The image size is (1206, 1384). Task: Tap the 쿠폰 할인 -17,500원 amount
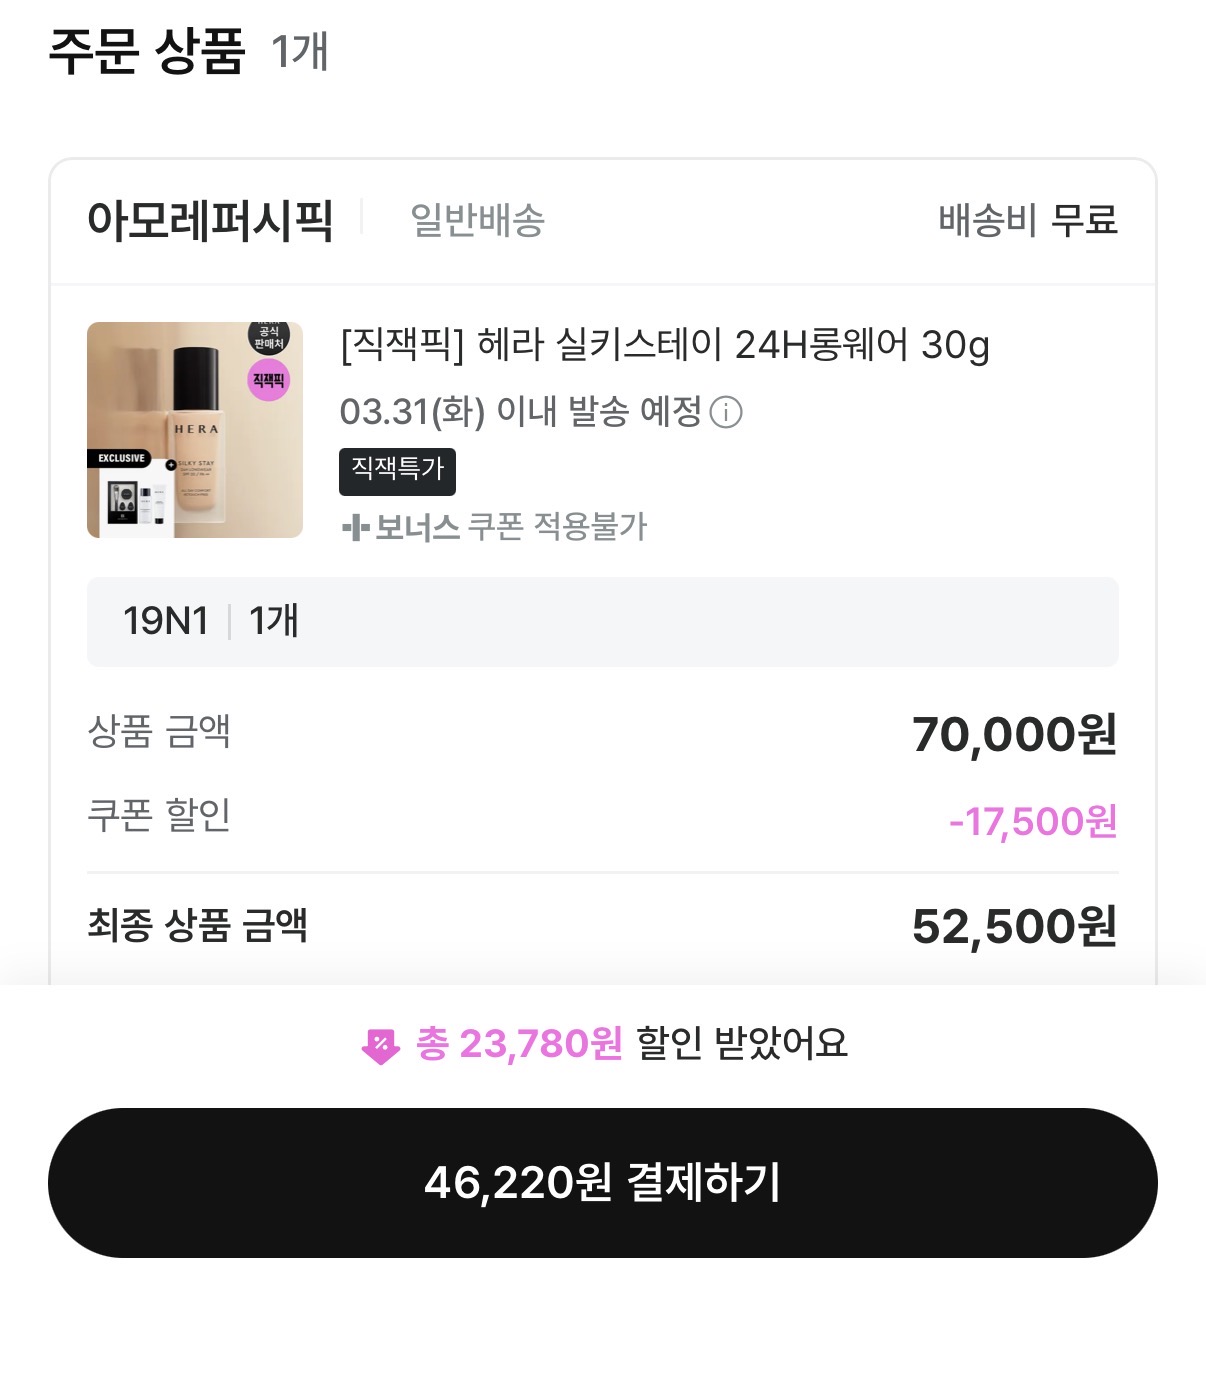click(x=1032, y=821)
